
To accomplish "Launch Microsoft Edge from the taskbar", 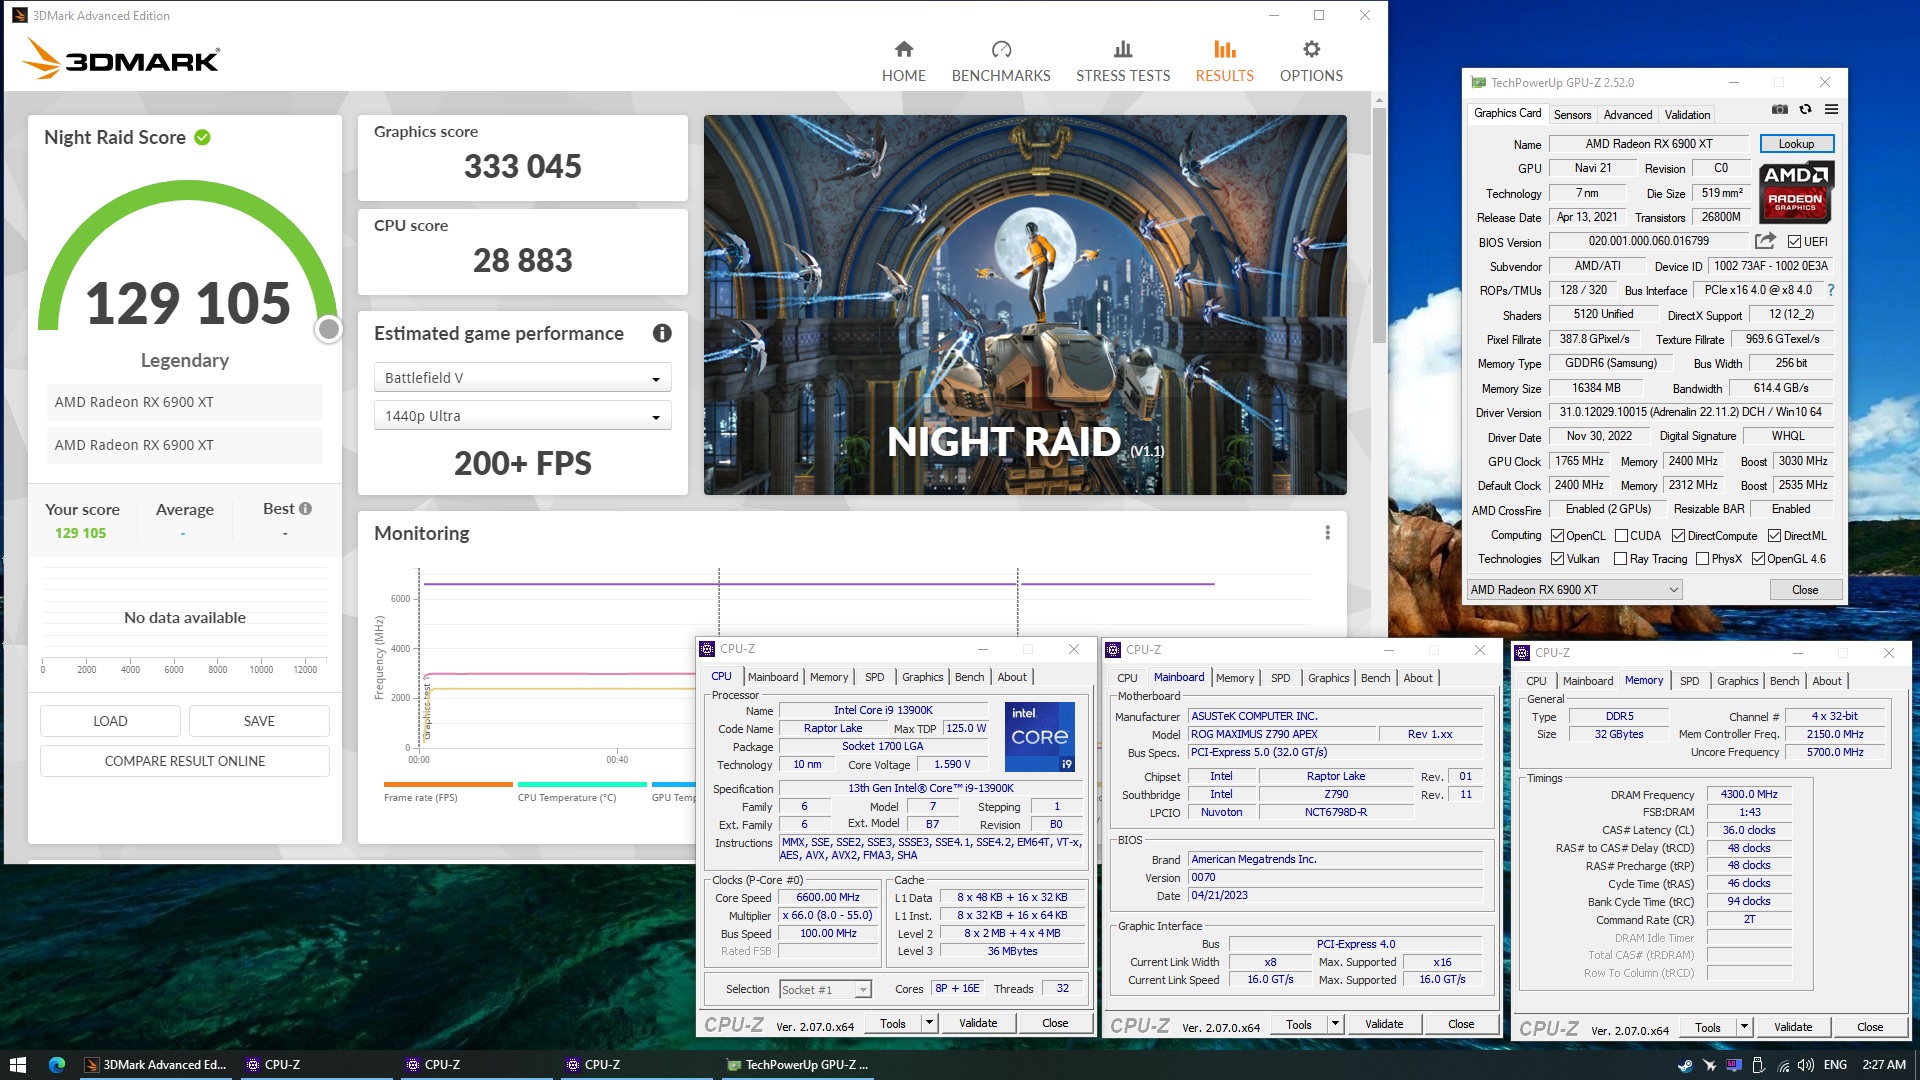I will 57,1064.
